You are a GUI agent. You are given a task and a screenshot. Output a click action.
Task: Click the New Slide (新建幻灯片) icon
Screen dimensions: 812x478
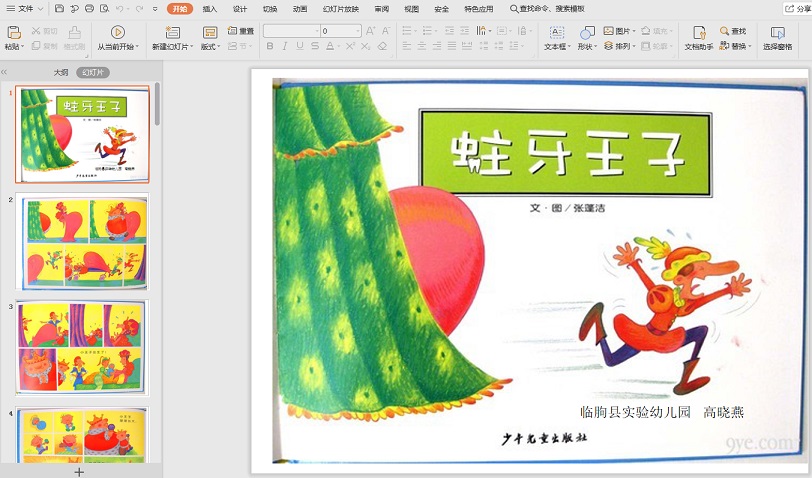[x=172, y=33]
